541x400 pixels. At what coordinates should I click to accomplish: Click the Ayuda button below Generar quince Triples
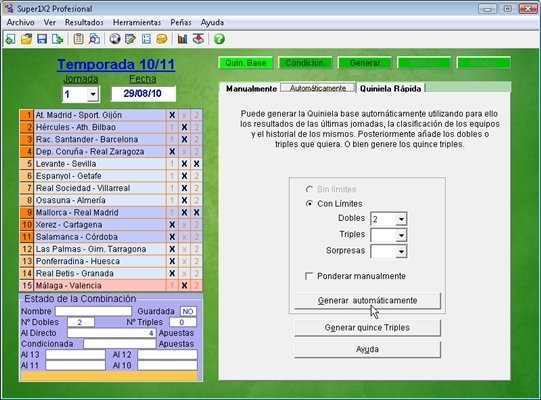click(x=367, y=349)
